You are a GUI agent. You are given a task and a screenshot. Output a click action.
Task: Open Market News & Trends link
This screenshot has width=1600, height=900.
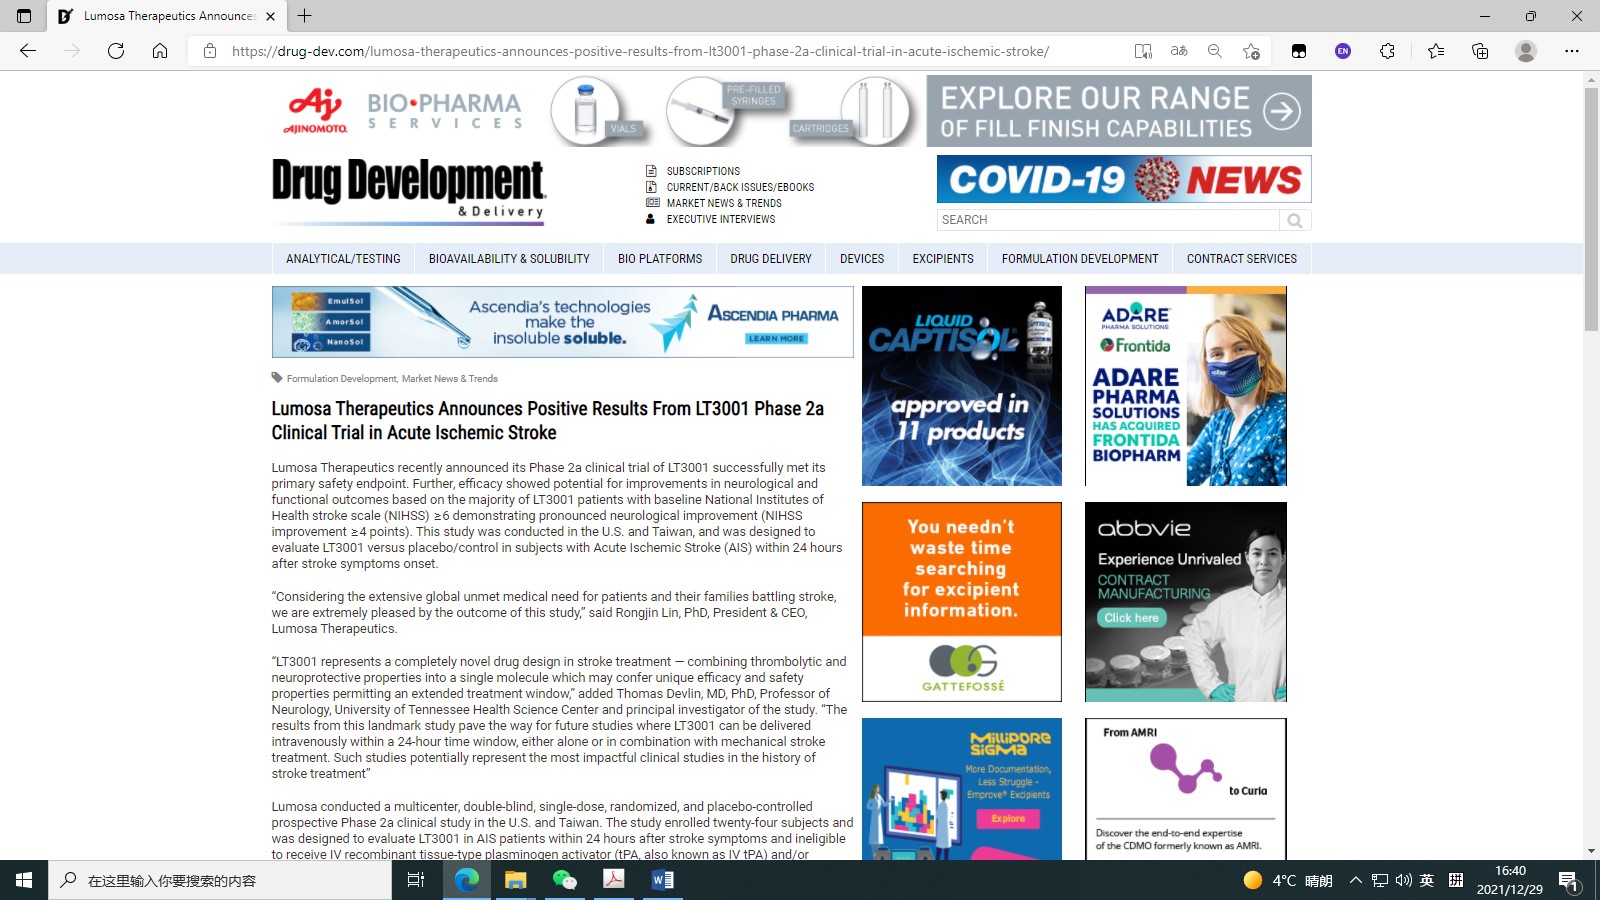[724, 203]
